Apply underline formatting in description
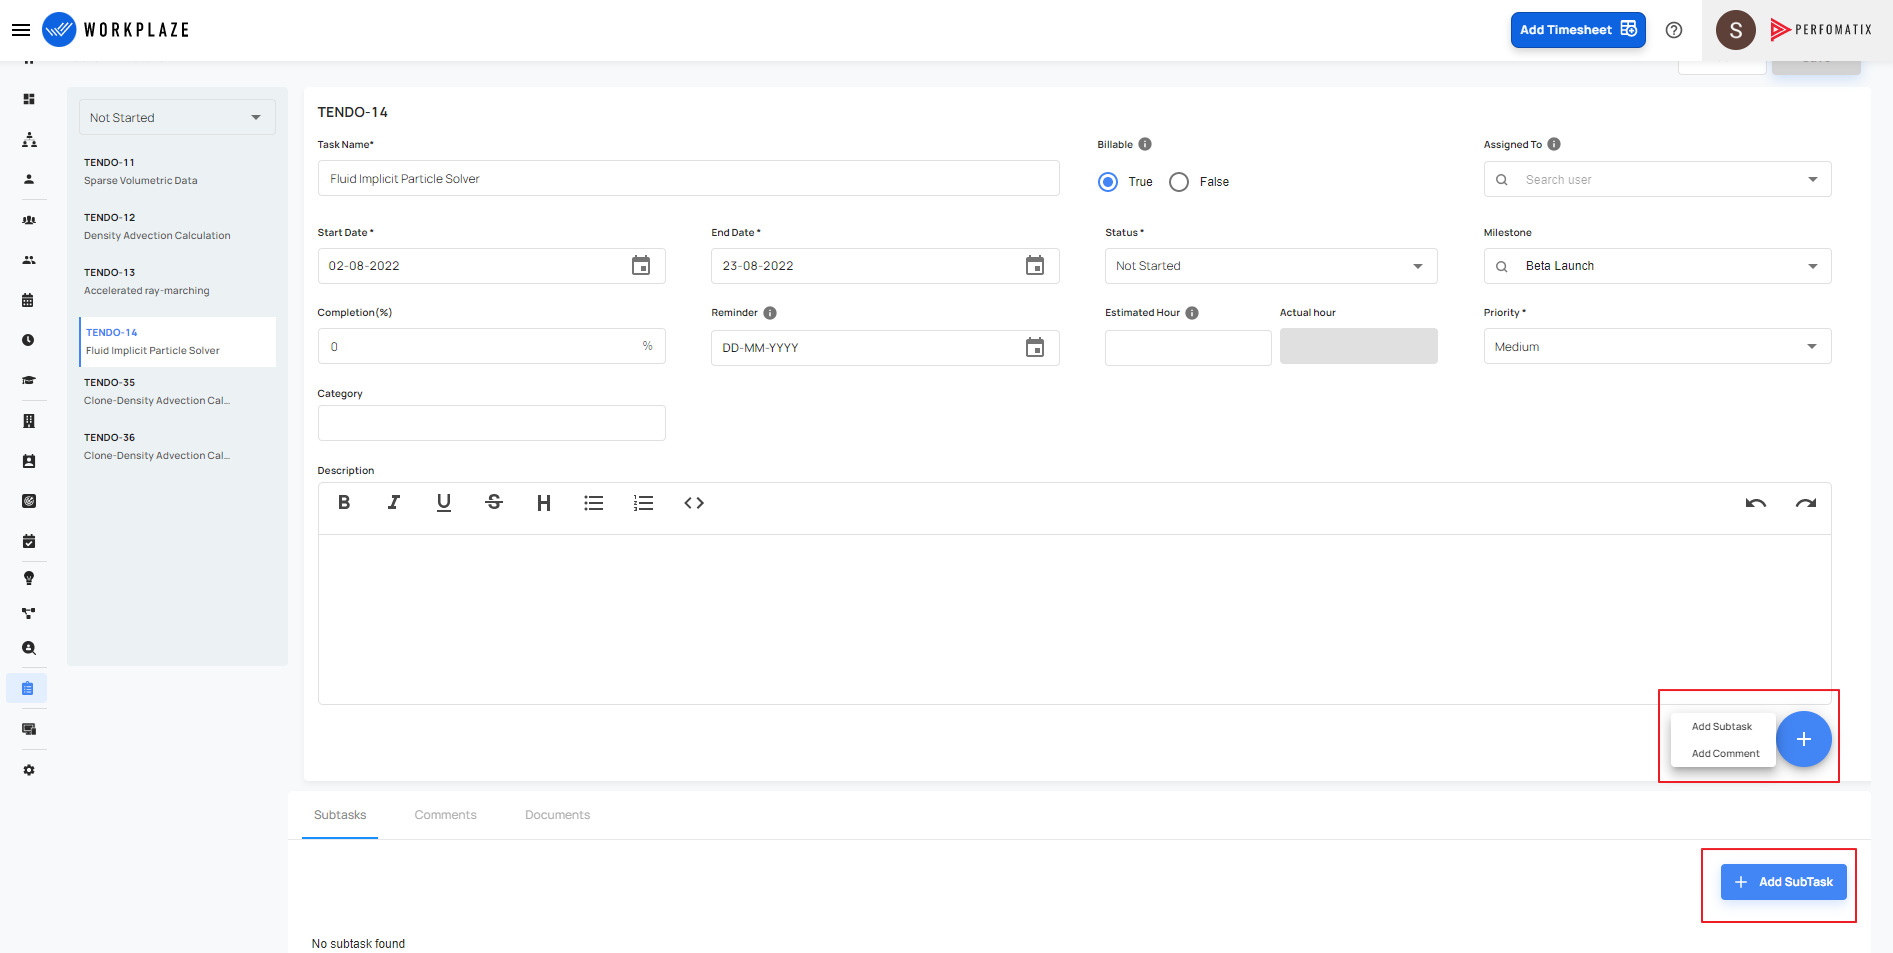Image resolution: width=1893 pixels, height=953 pixels. pos(444,503)
